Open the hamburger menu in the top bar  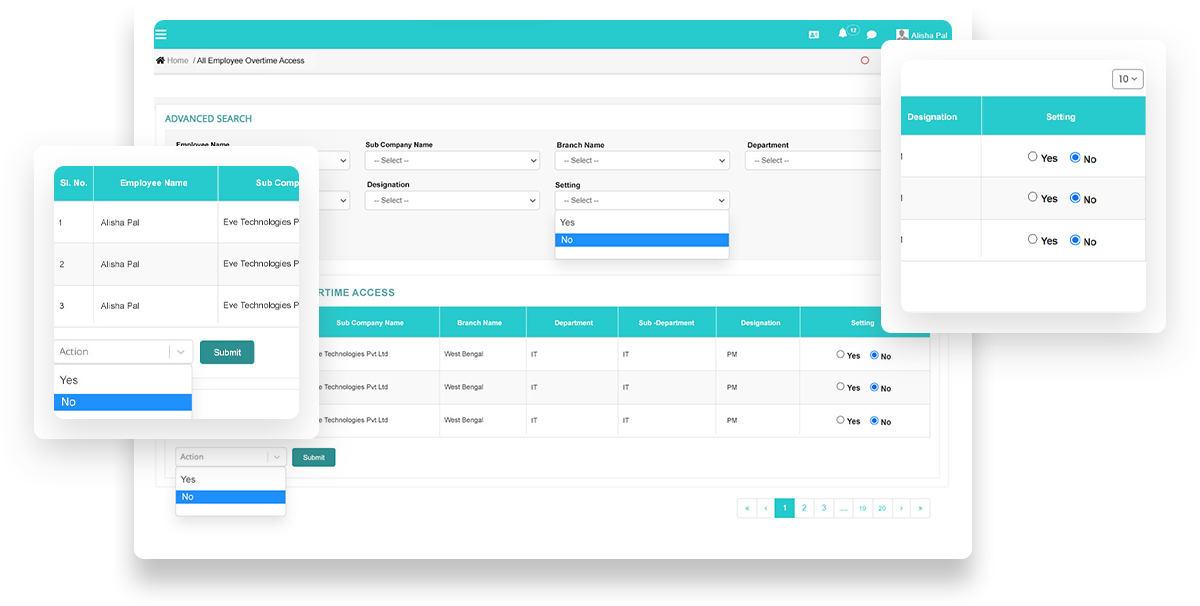pyautogui.click(x=161, y=34)
